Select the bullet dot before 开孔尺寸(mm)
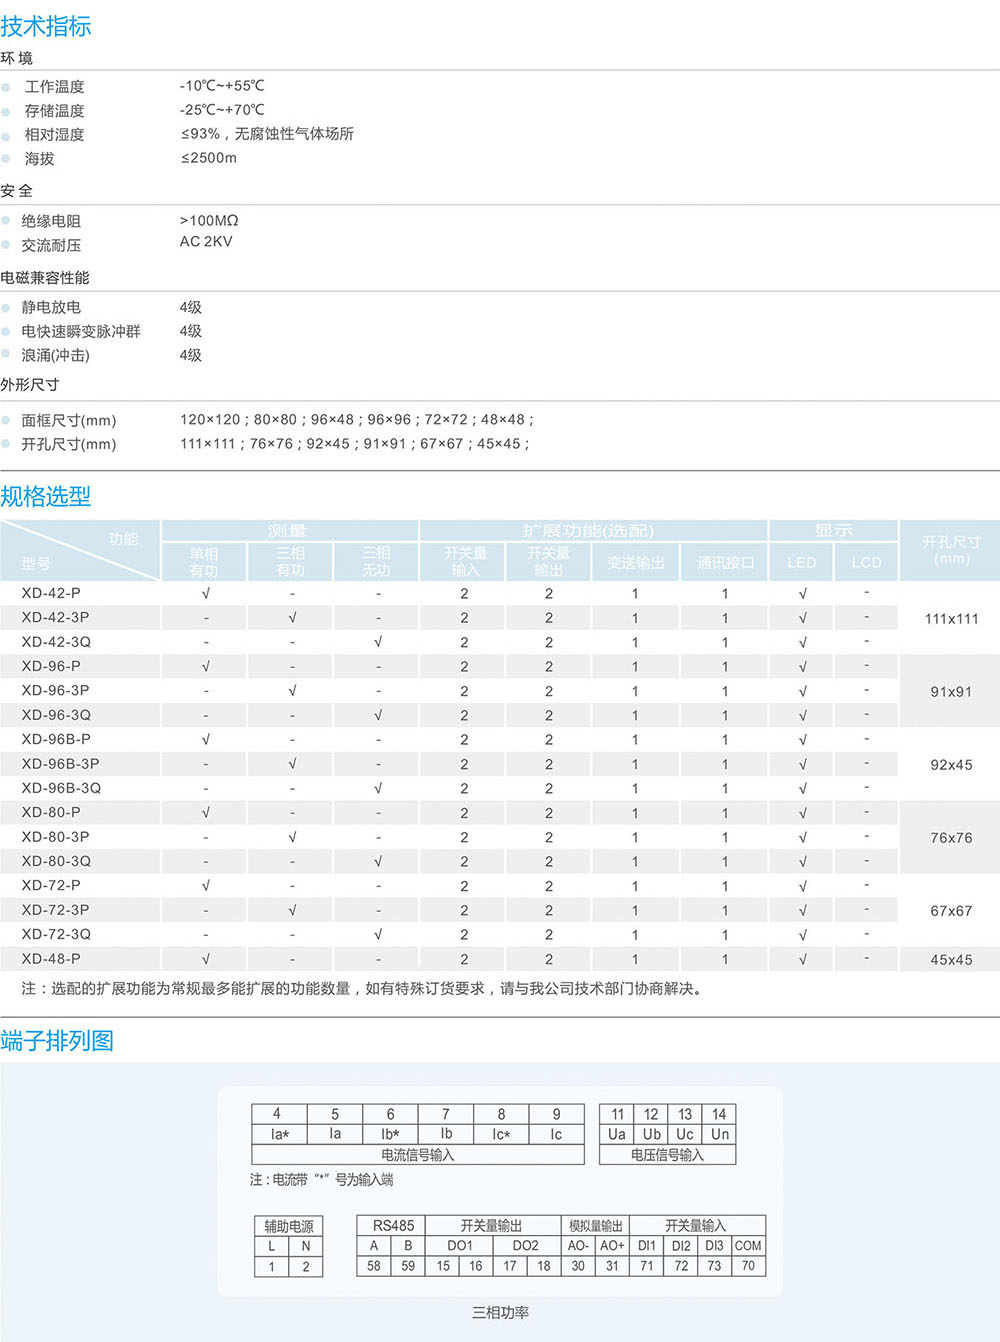 click(6, 445)
